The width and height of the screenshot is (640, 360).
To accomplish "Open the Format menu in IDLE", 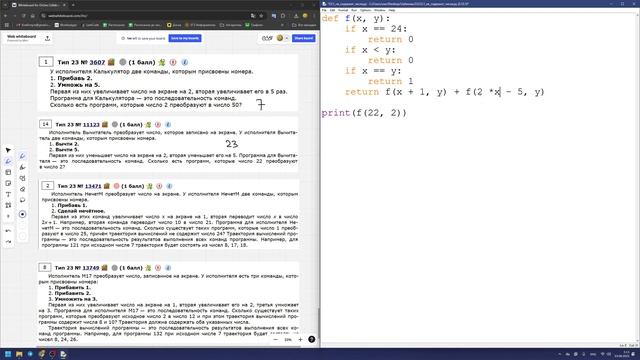I will click(343, 10).
